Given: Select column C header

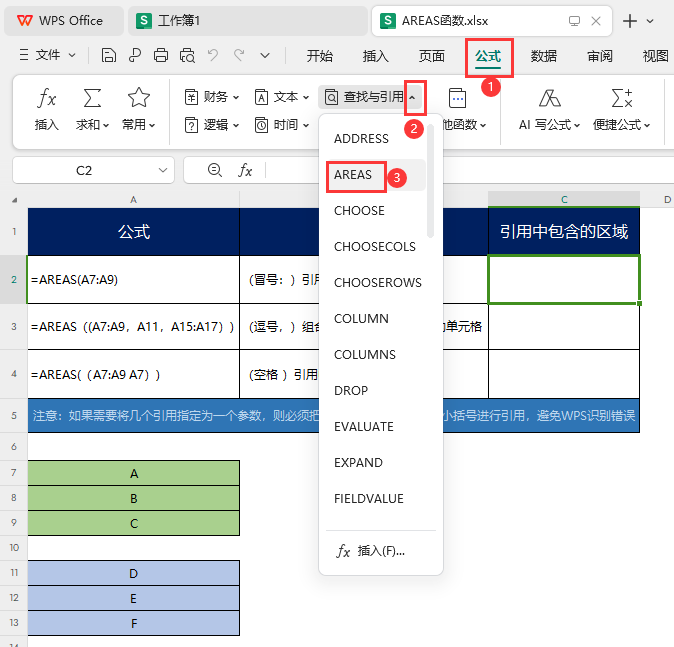Looking at the screenshot, I should coord(564,199).
